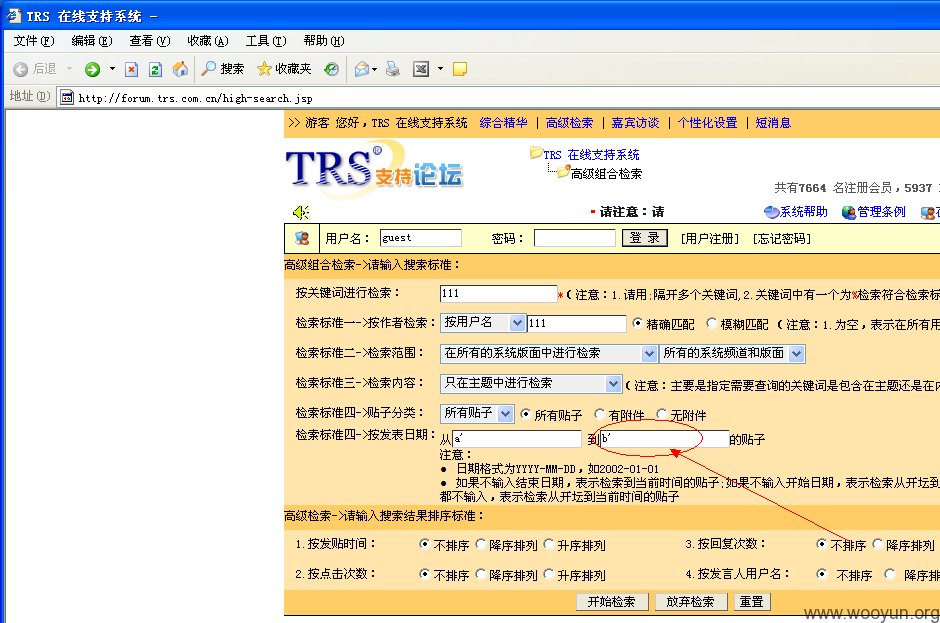Open the 收藏(A) menu

tap(207, 41)
